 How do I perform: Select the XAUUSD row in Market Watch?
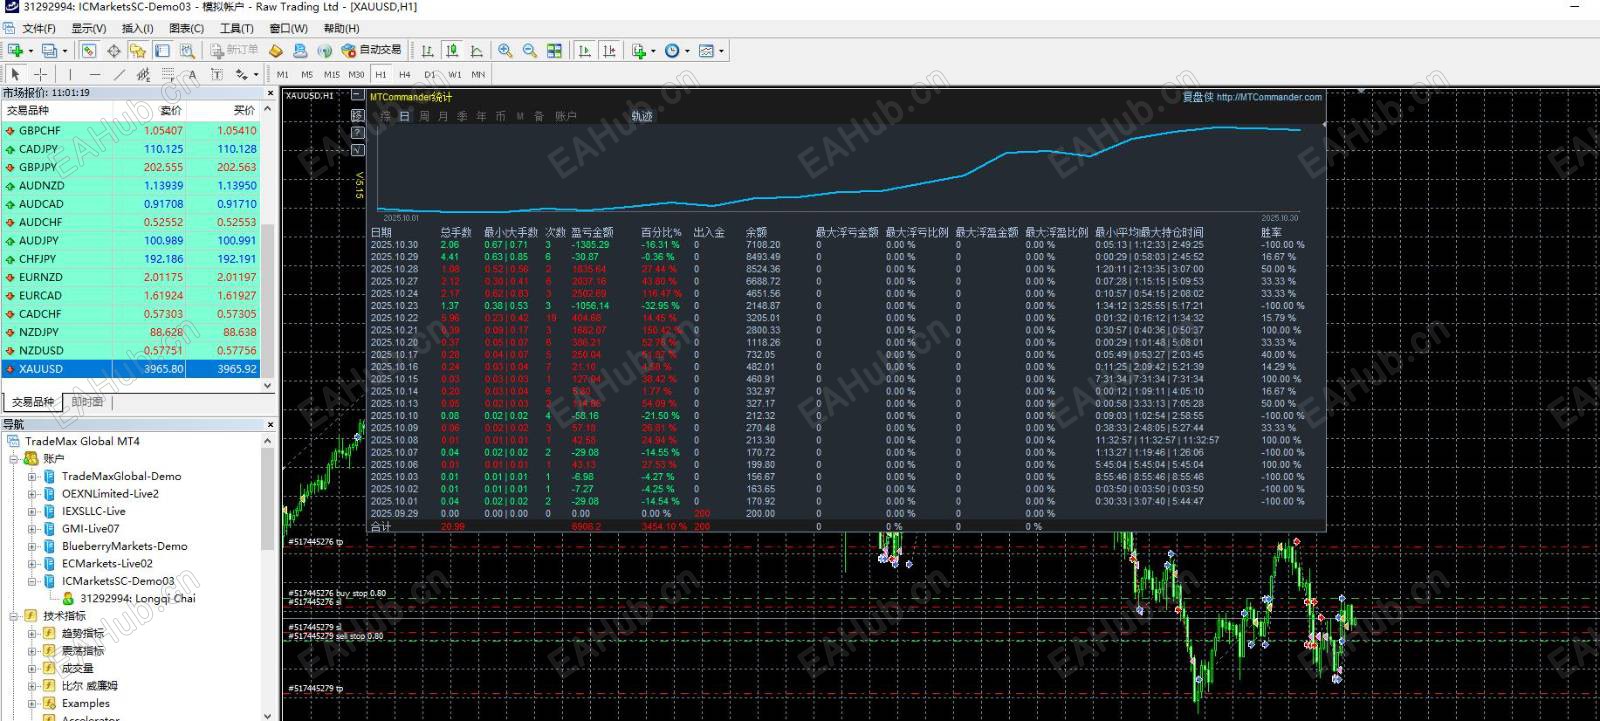(x=131, y=368)
